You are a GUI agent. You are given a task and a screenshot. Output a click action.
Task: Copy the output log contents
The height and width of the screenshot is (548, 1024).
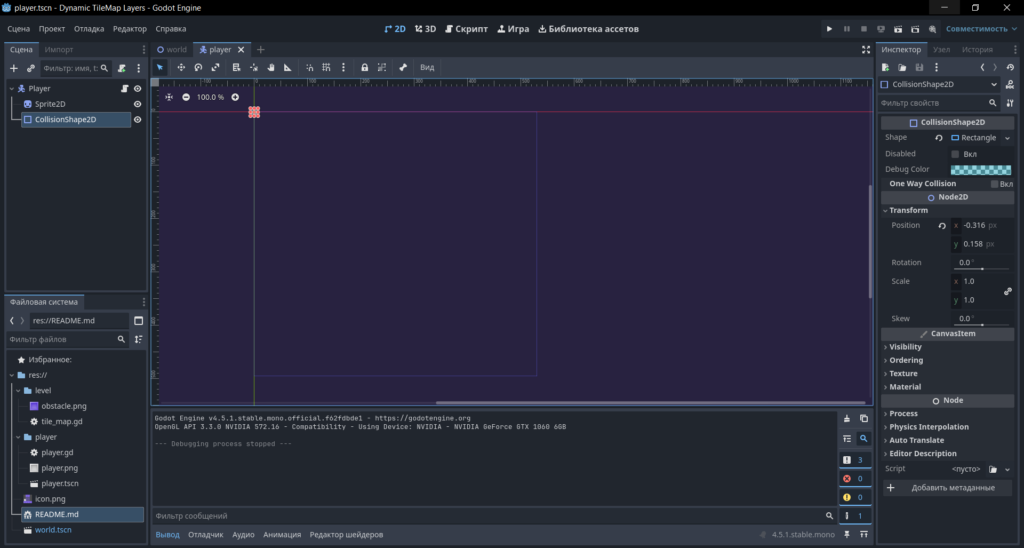864,419
